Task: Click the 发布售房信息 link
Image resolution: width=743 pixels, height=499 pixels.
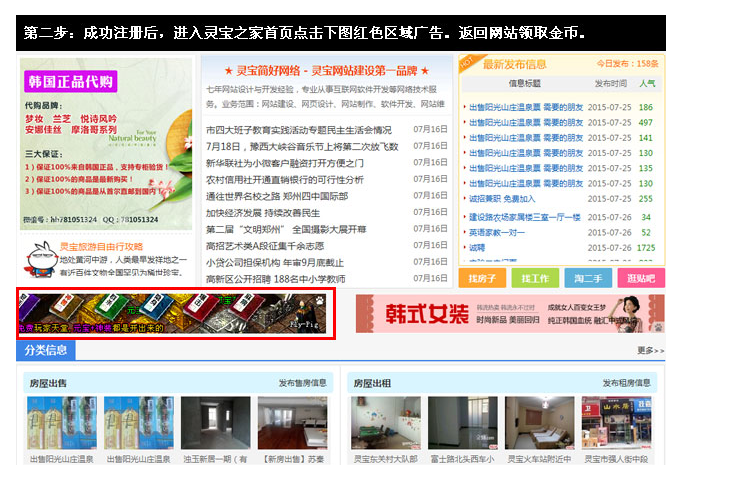Action: pyautogui.click(x=302, y=383)
